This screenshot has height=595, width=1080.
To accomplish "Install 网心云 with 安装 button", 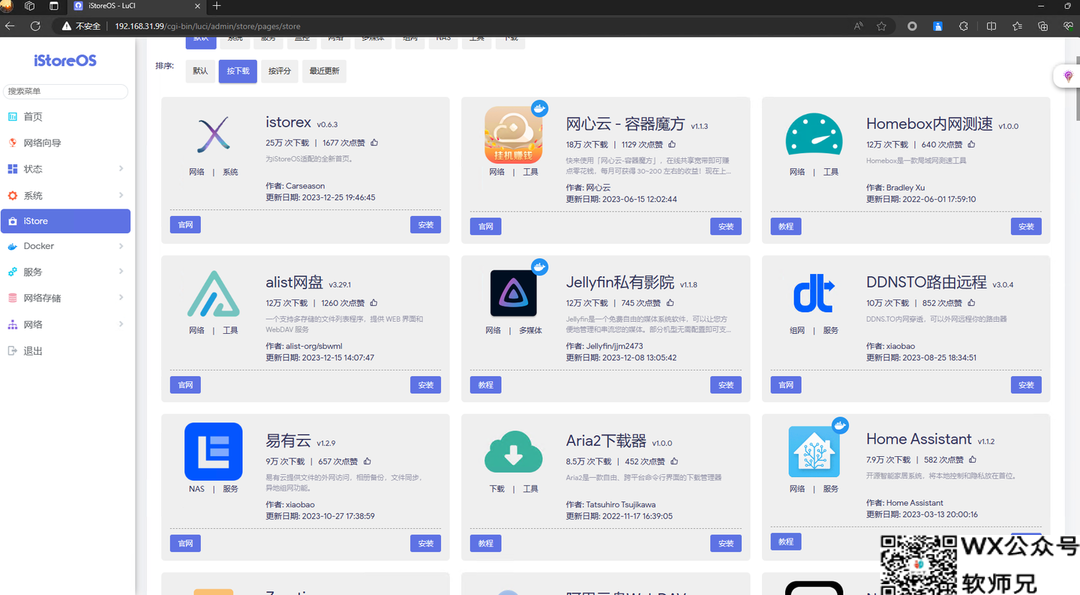I will 726,227.
